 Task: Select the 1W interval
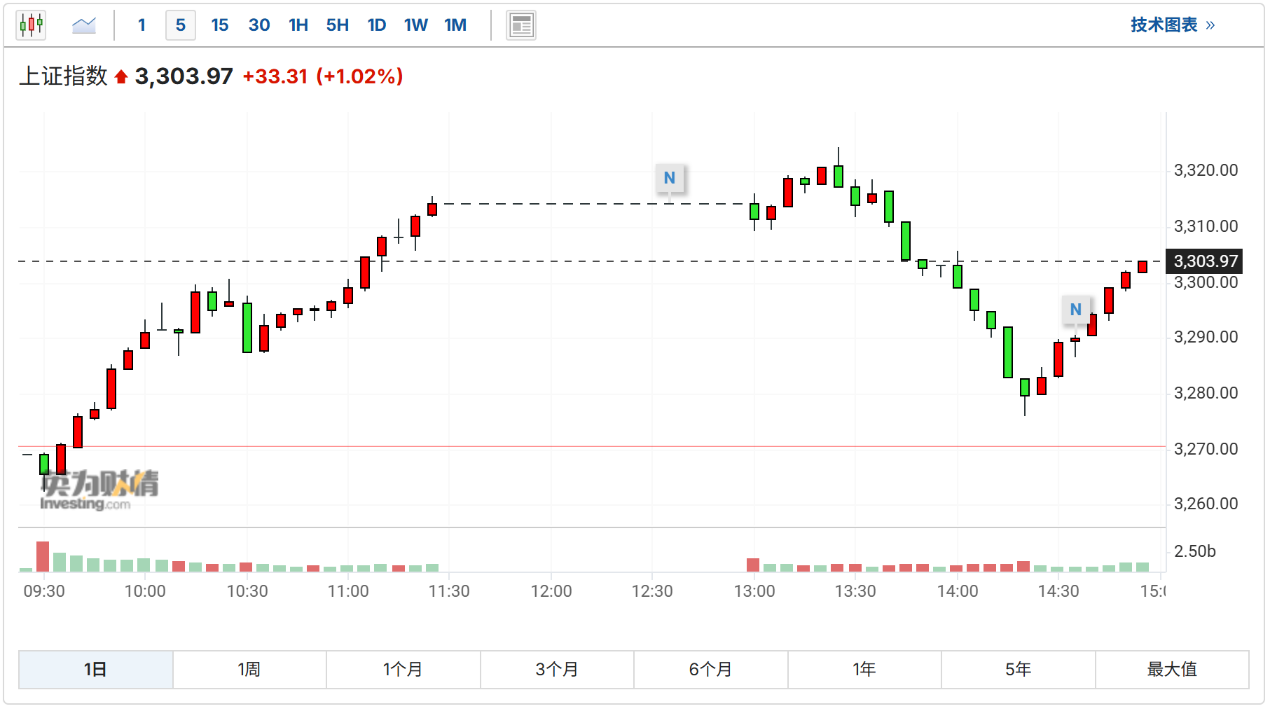(416, 25)
